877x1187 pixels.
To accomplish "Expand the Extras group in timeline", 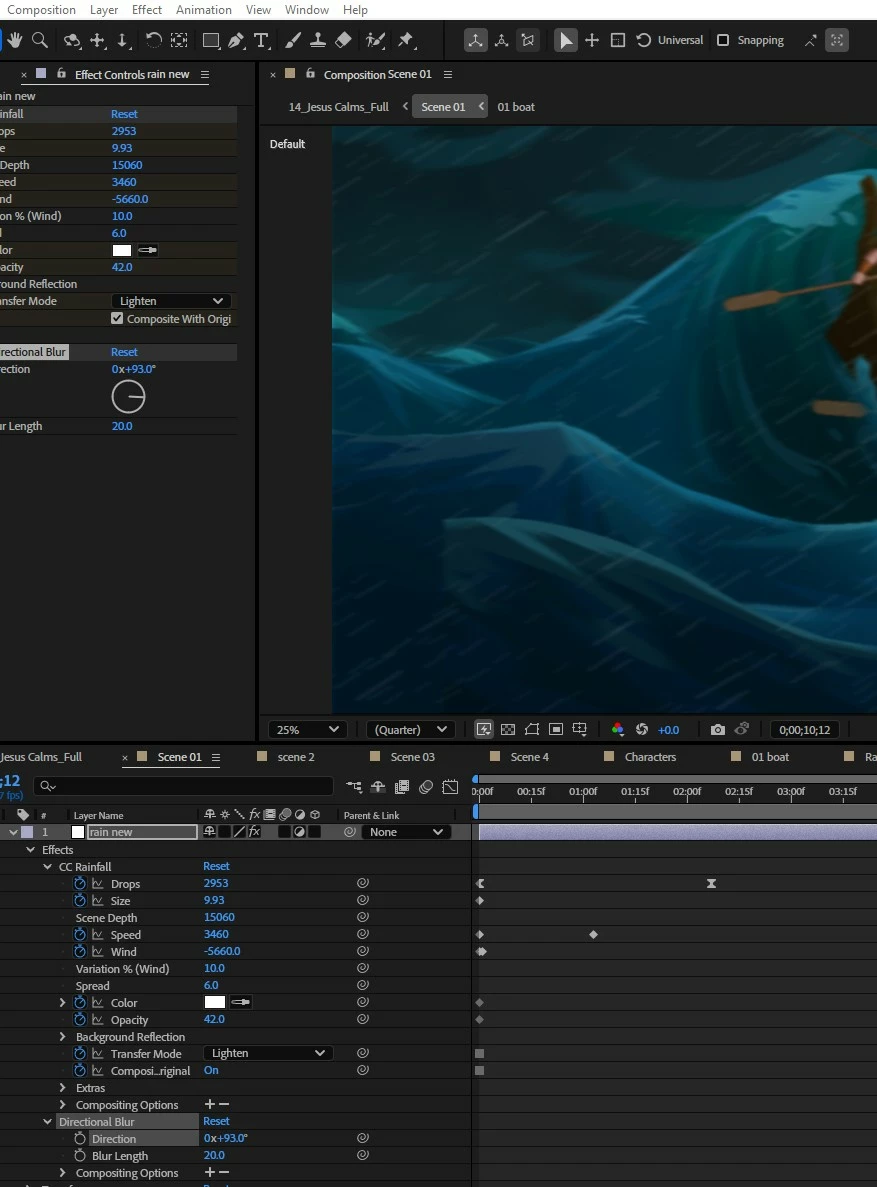I will click(x=63, y=1088).
